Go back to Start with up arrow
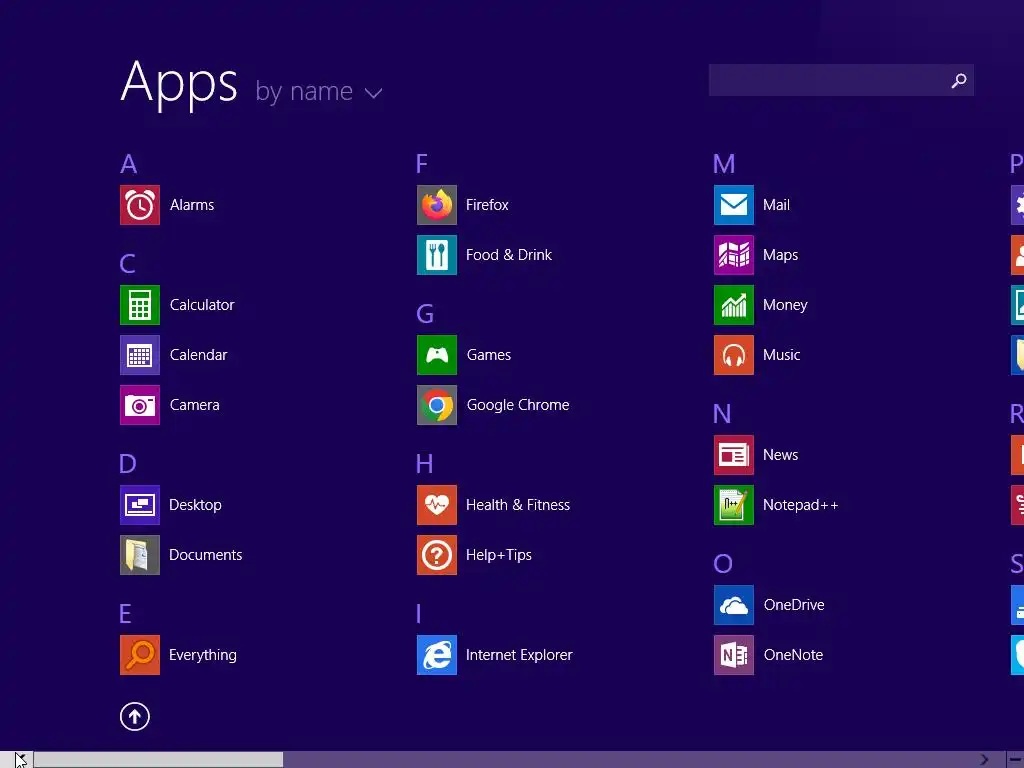1024x768 pixels. pyautogui.click(x=135, y=716)
